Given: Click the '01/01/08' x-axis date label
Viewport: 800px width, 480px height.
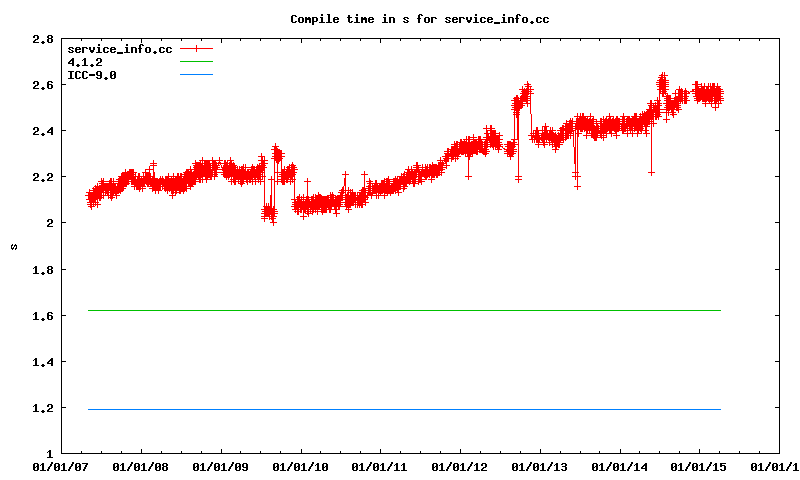Looking at the screenshot, I should pyautogui.click(x=140, y=466).
